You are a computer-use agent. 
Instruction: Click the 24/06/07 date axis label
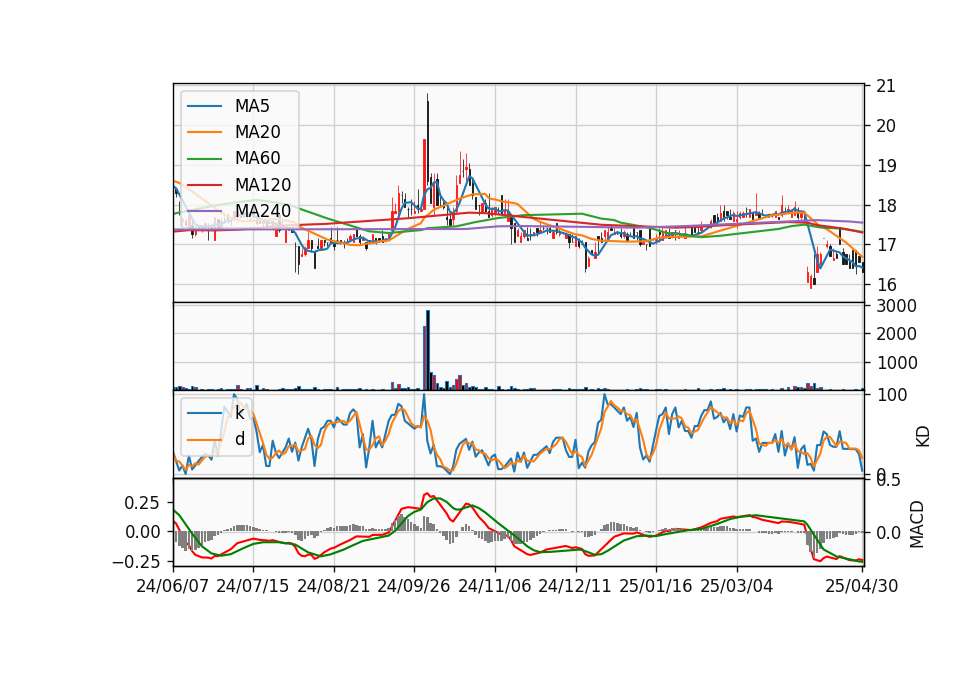tap(173, 587)
